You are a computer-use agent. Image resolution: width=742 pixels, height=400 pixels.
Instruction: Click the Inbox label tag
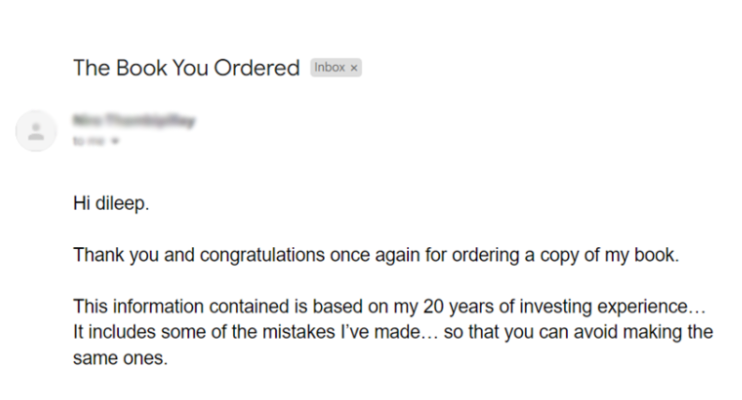pos(329,68)
